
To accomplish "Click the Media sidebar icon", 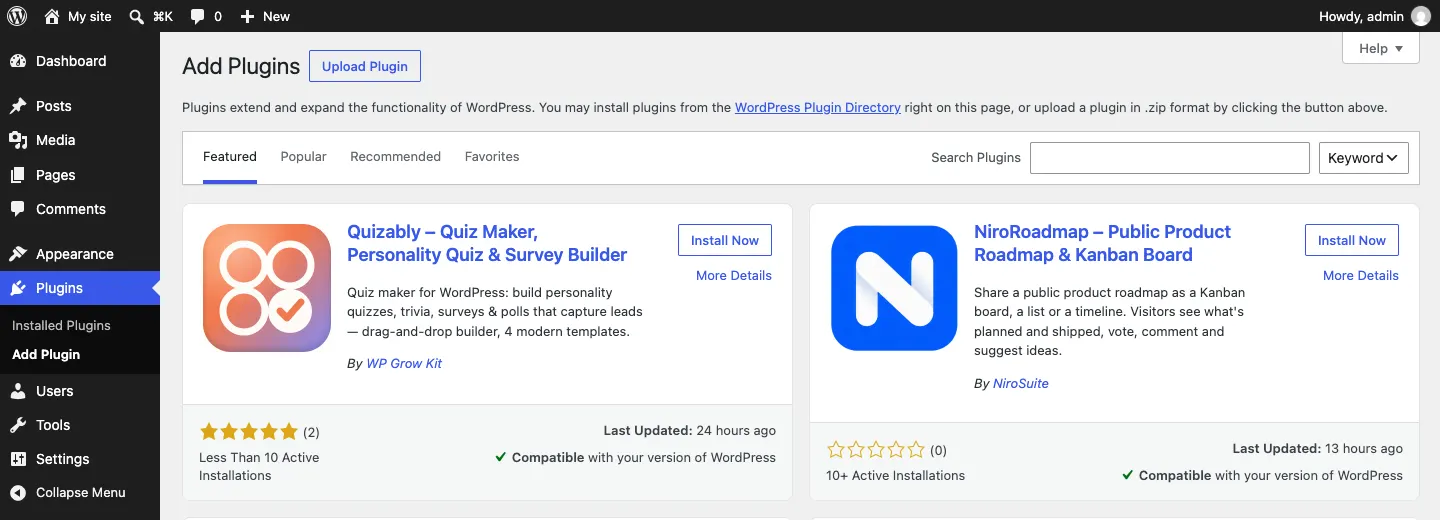I will click(x=18, y=140).
